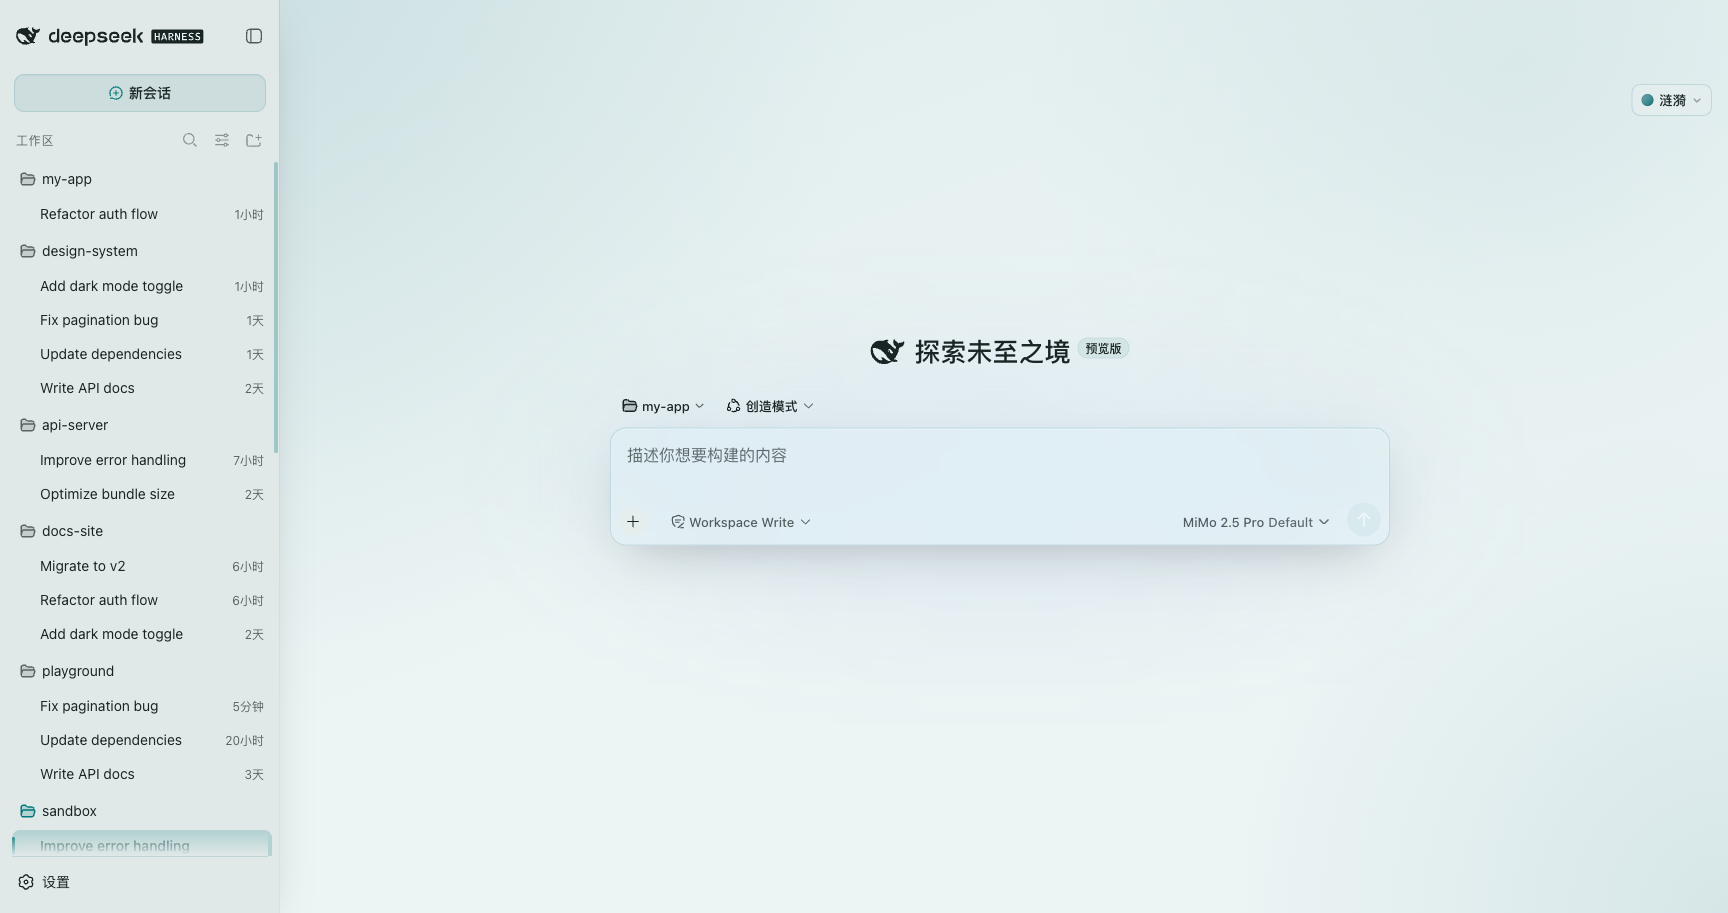Click the send arrow button
Screen dimensions: 1728x913
1363,520
